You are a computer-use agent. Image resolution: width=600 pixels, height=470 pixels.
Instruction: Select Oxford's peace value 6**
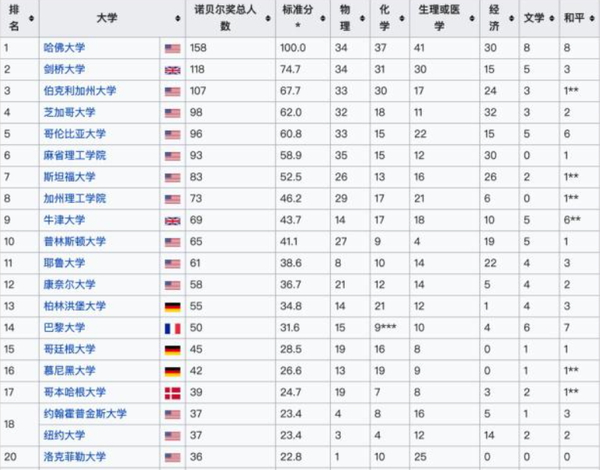(572, 220)
